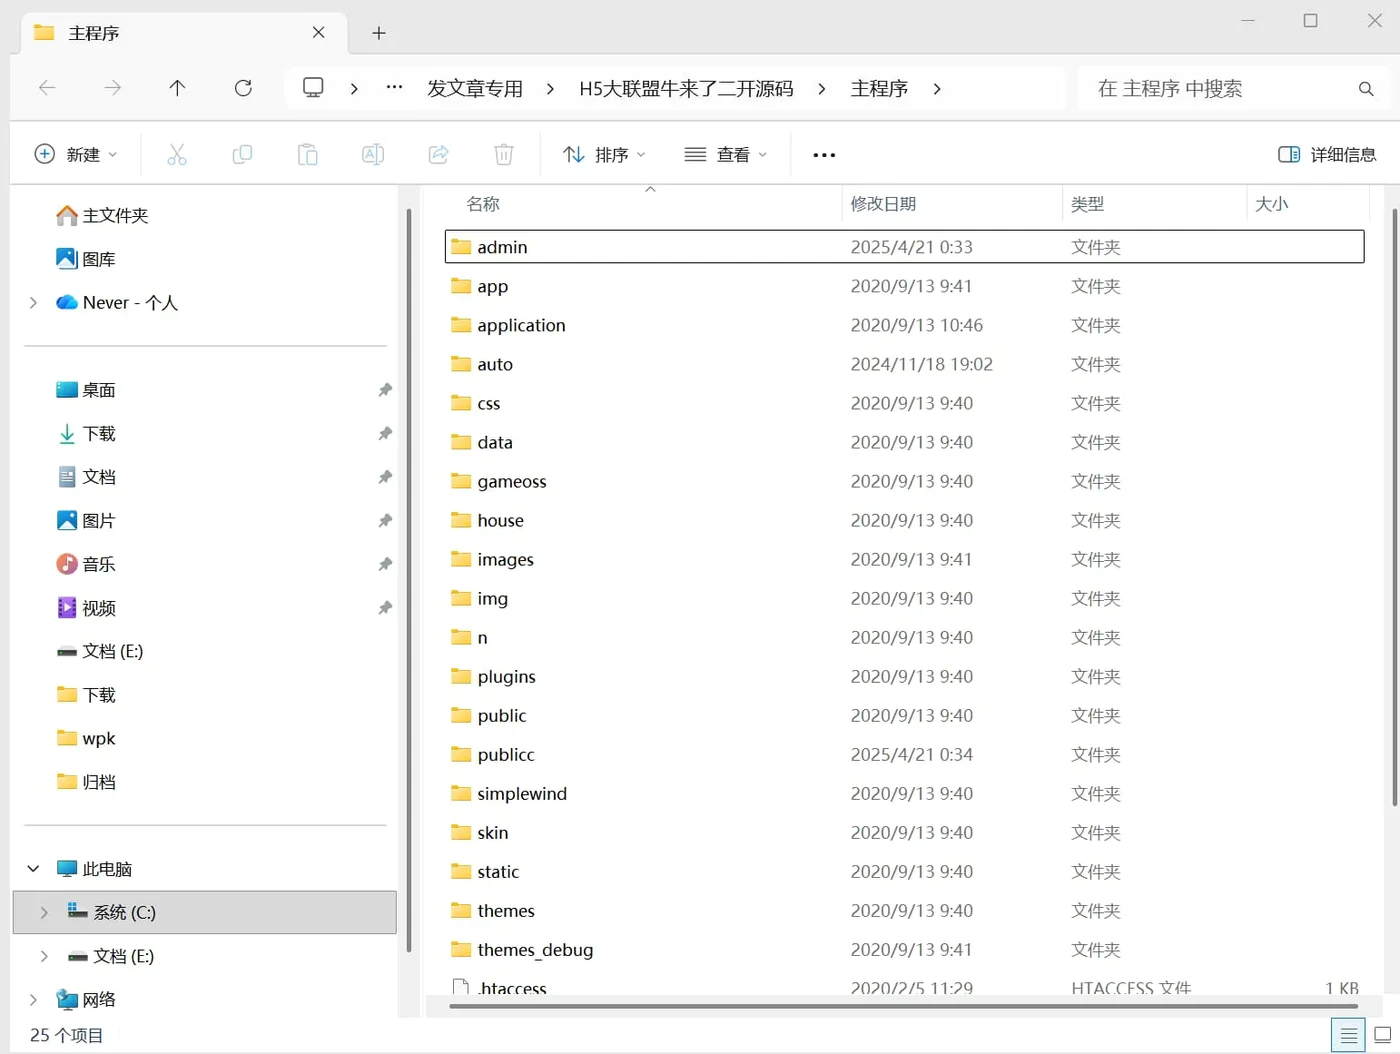Click the Cut scissors icon

coord(177,154)
